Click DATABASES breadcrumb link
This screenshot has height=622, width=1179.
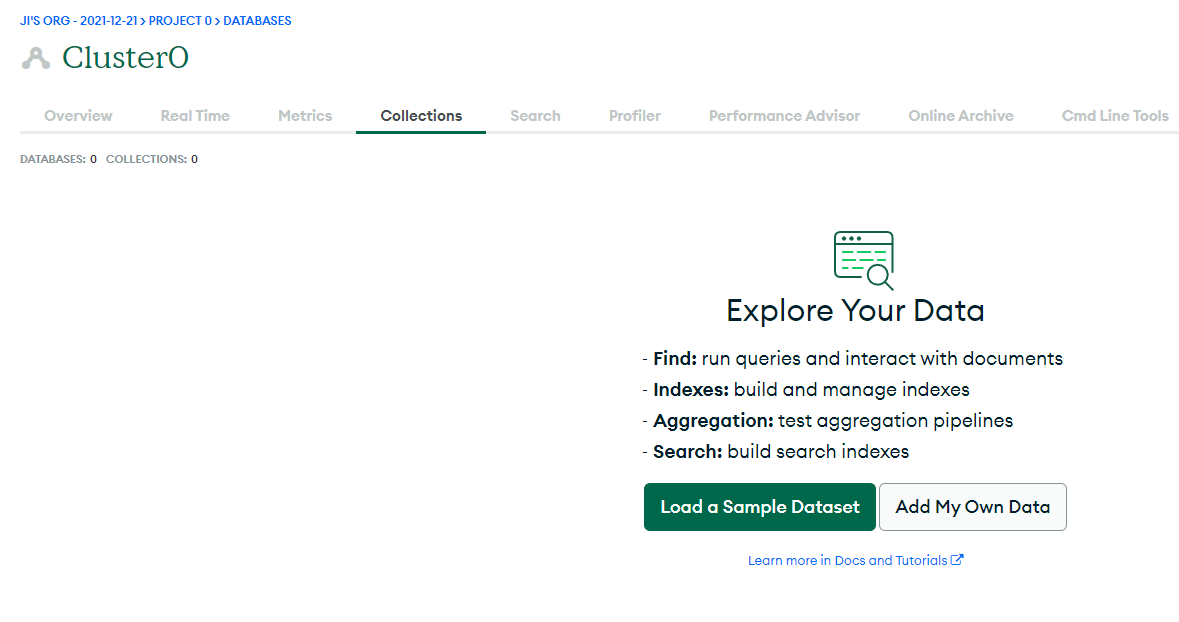click(257, 21)
